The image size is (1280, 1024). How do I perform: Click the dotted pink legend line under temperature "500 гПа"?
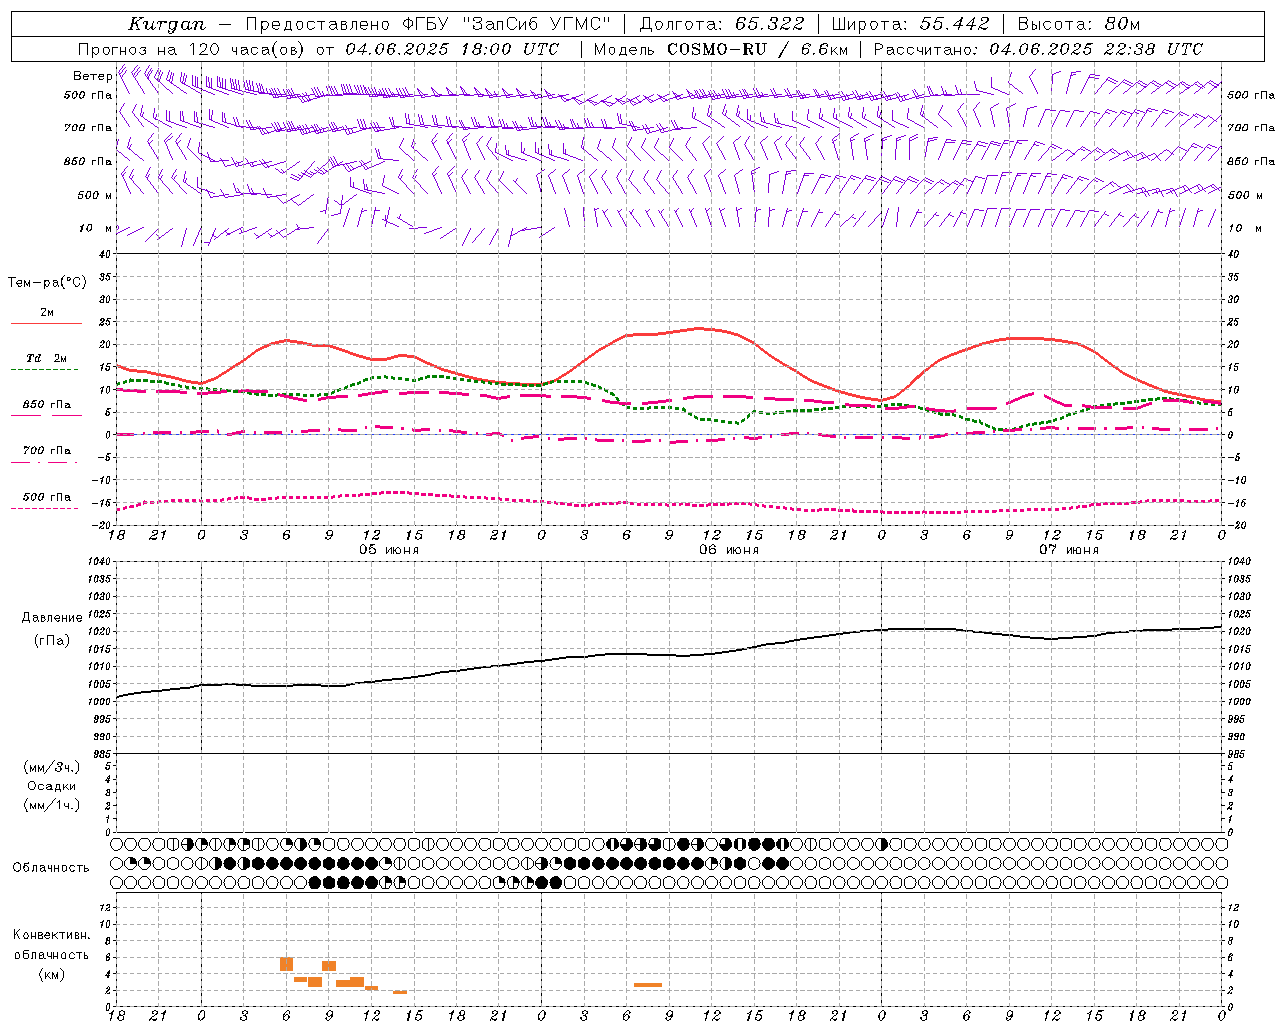[44, 509]
